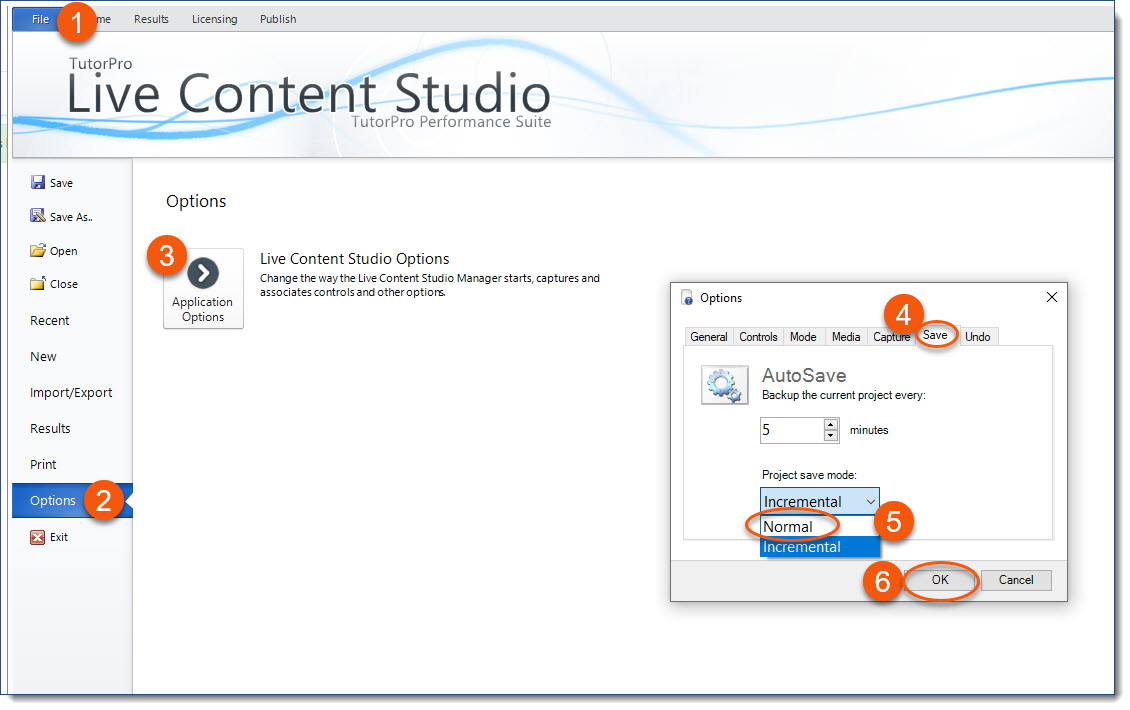
Task: Switch to the Results ribbon tab
Action: click(x=151, y=19)
